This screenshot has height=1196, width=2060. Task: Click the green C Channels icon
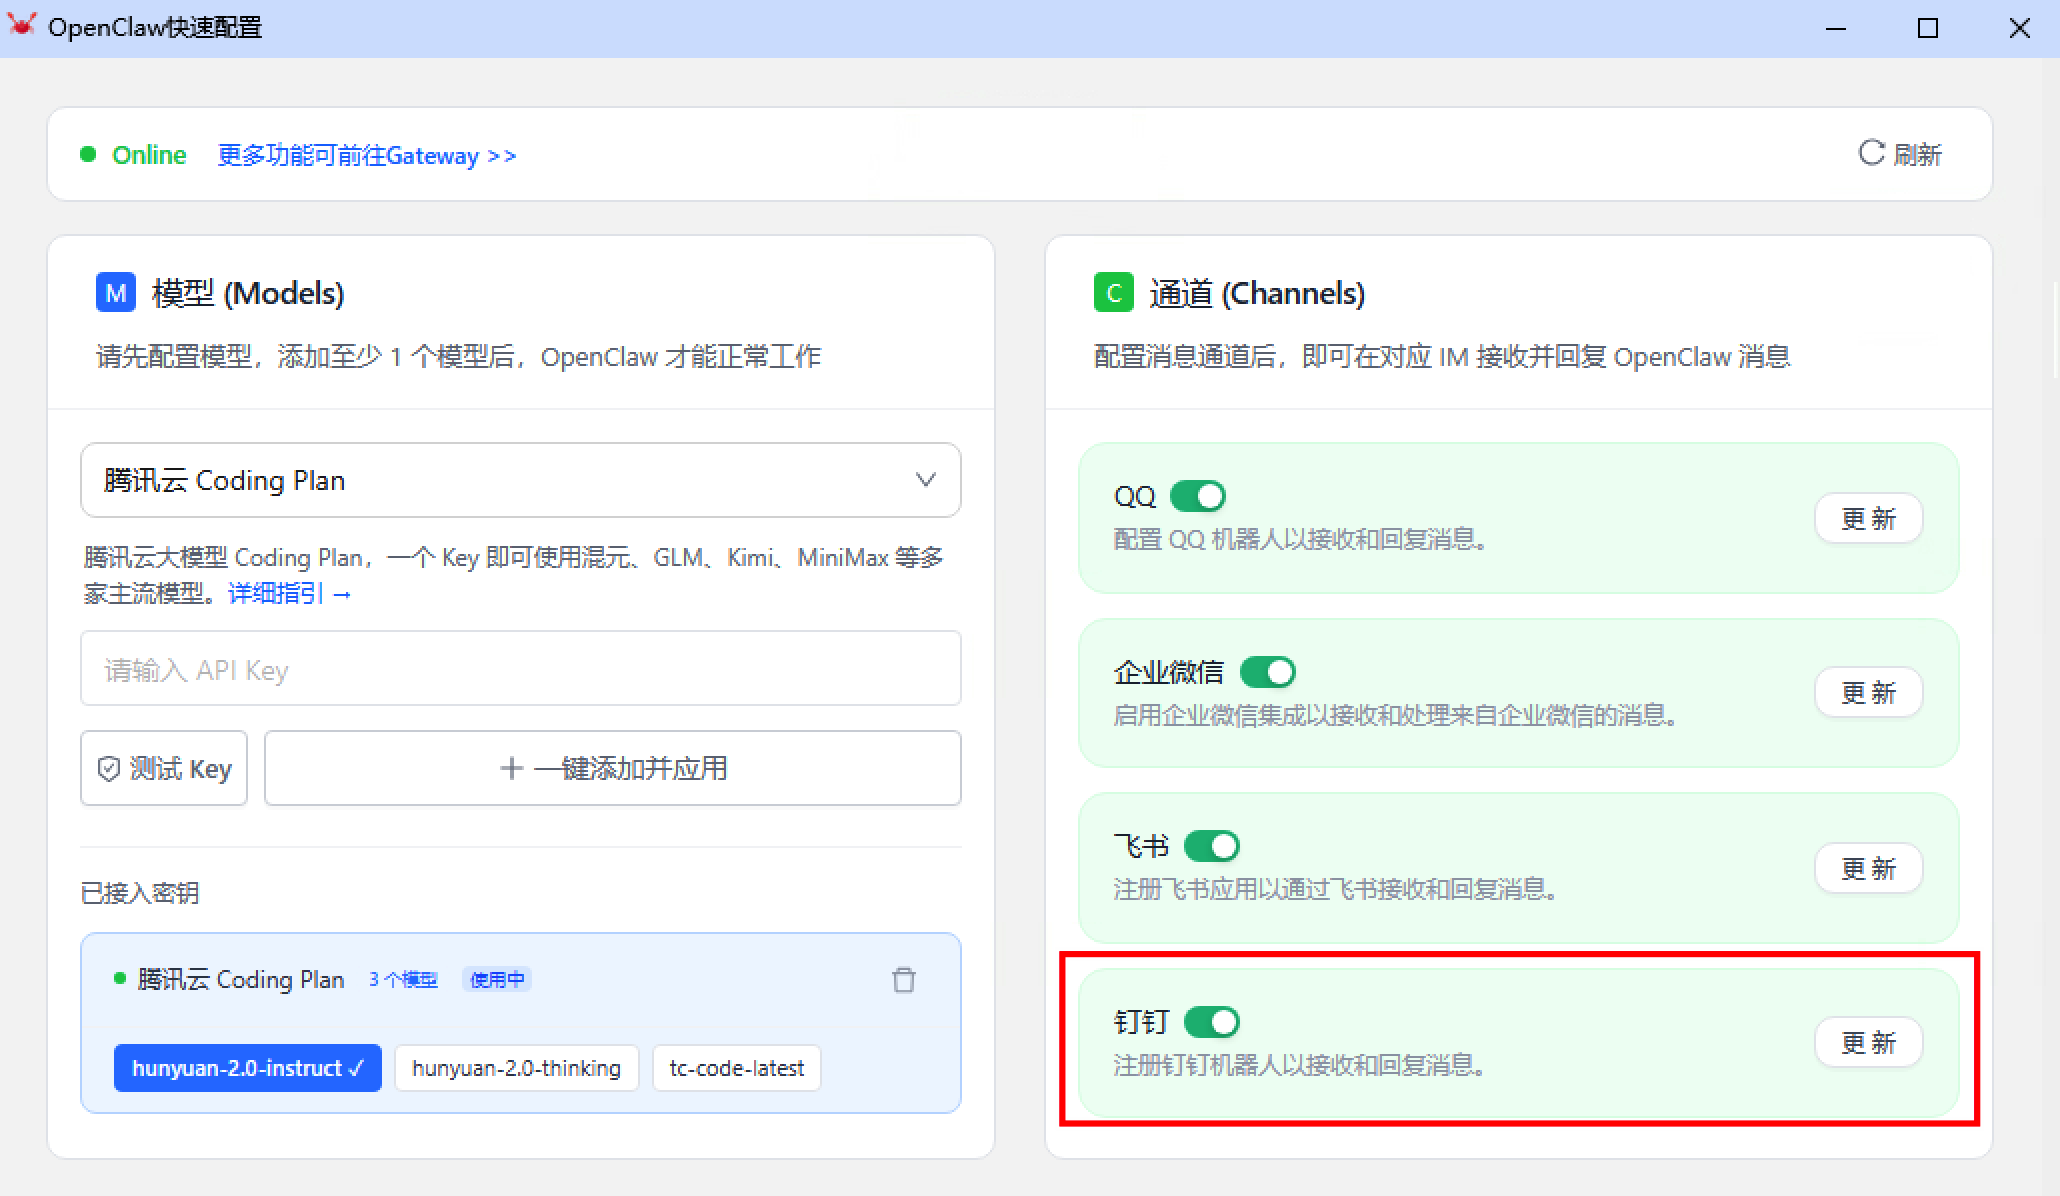click(1113, 293)
